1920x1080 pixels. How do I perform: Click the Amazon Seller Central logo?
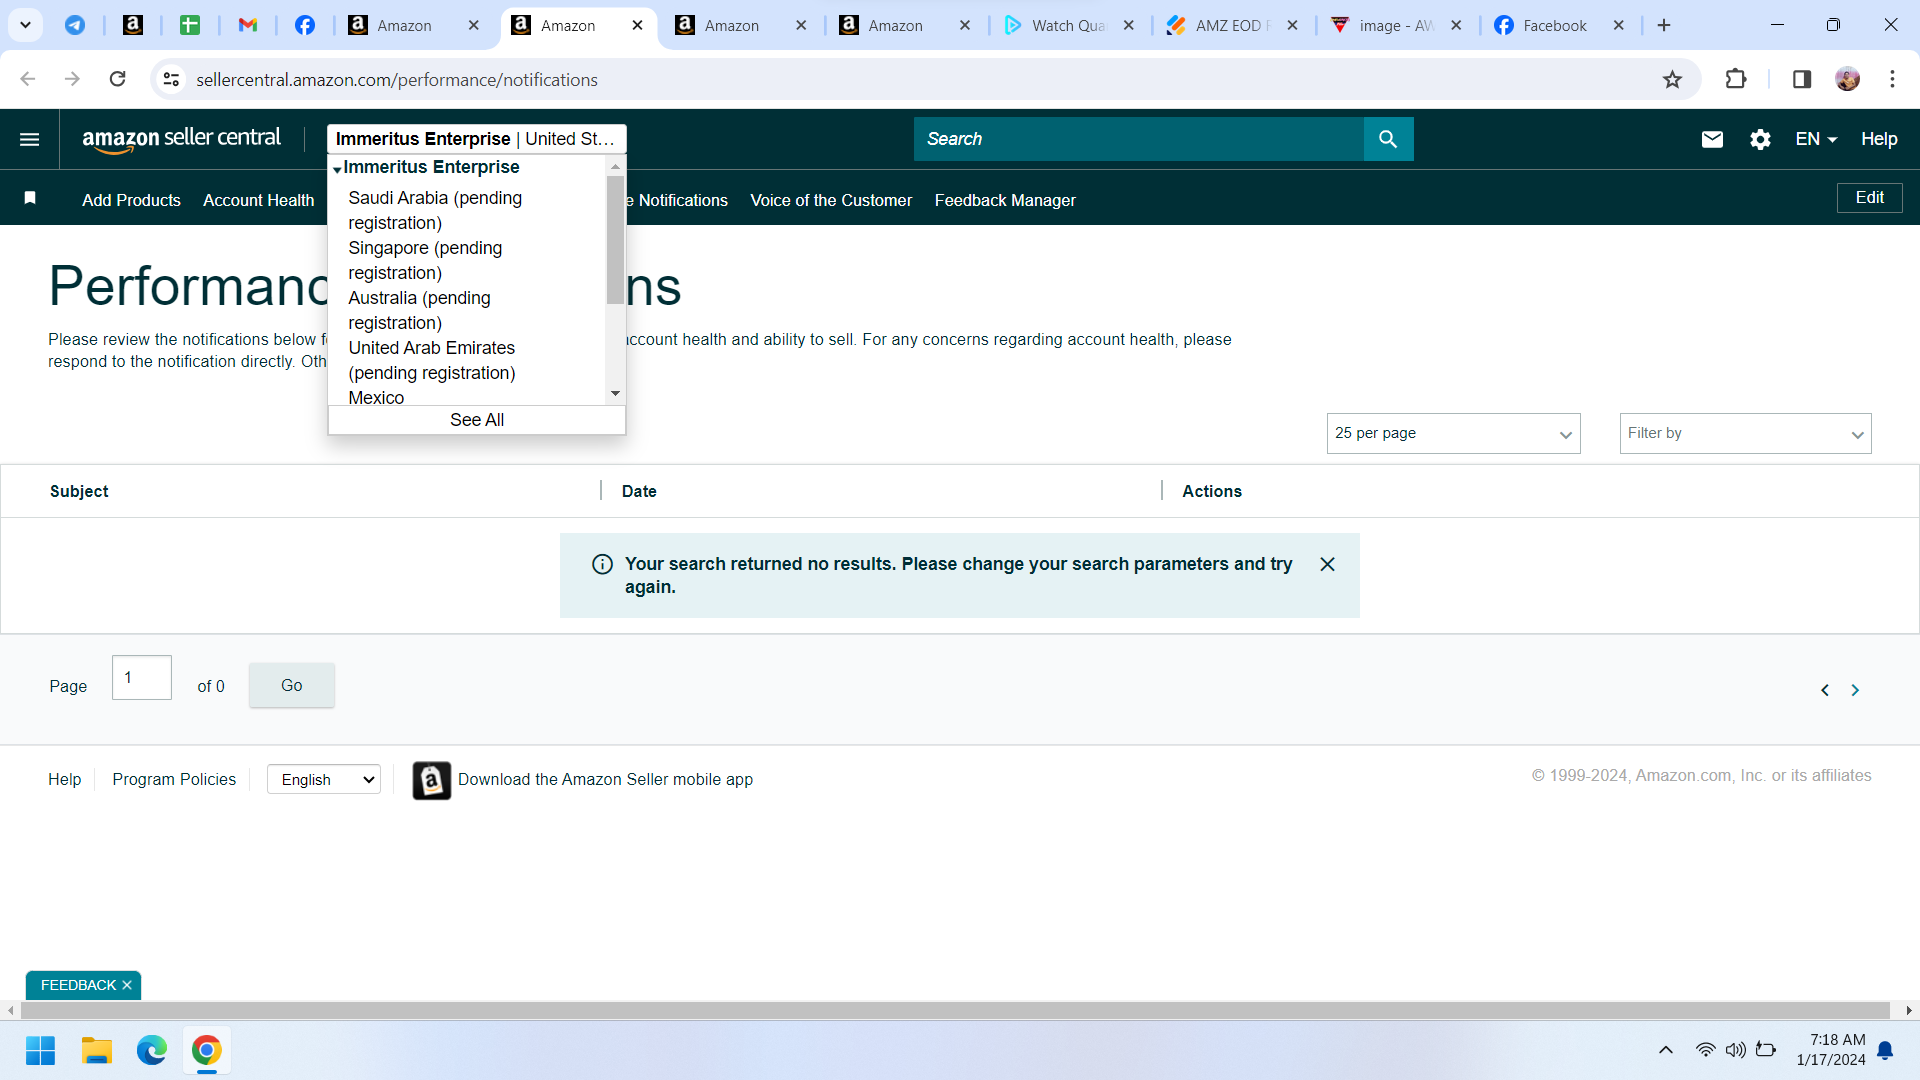point(181,139)
